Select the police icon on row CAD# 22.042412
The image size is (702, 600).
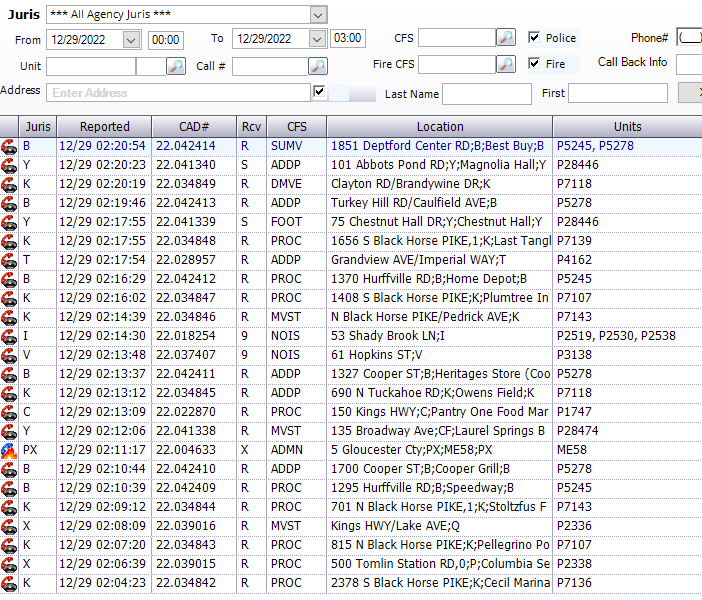tap(9, 279)
